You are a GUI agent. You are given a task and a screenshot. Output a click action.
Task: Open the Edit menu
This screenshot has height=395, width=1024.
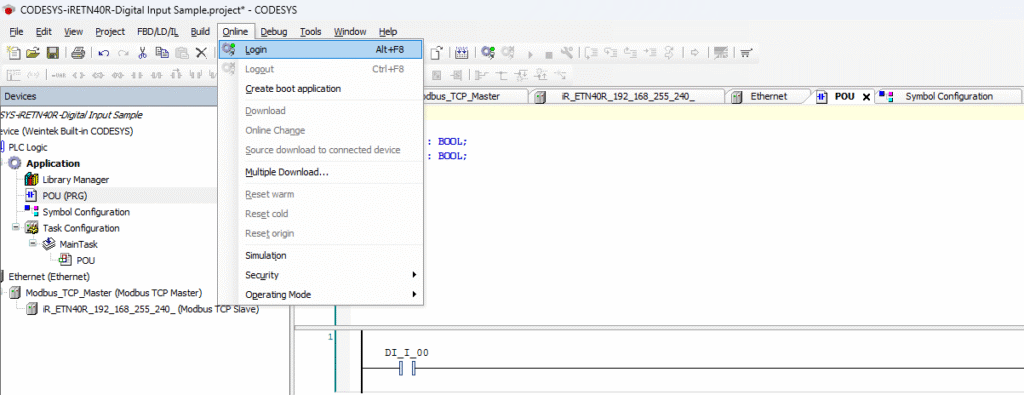[44, 31]
